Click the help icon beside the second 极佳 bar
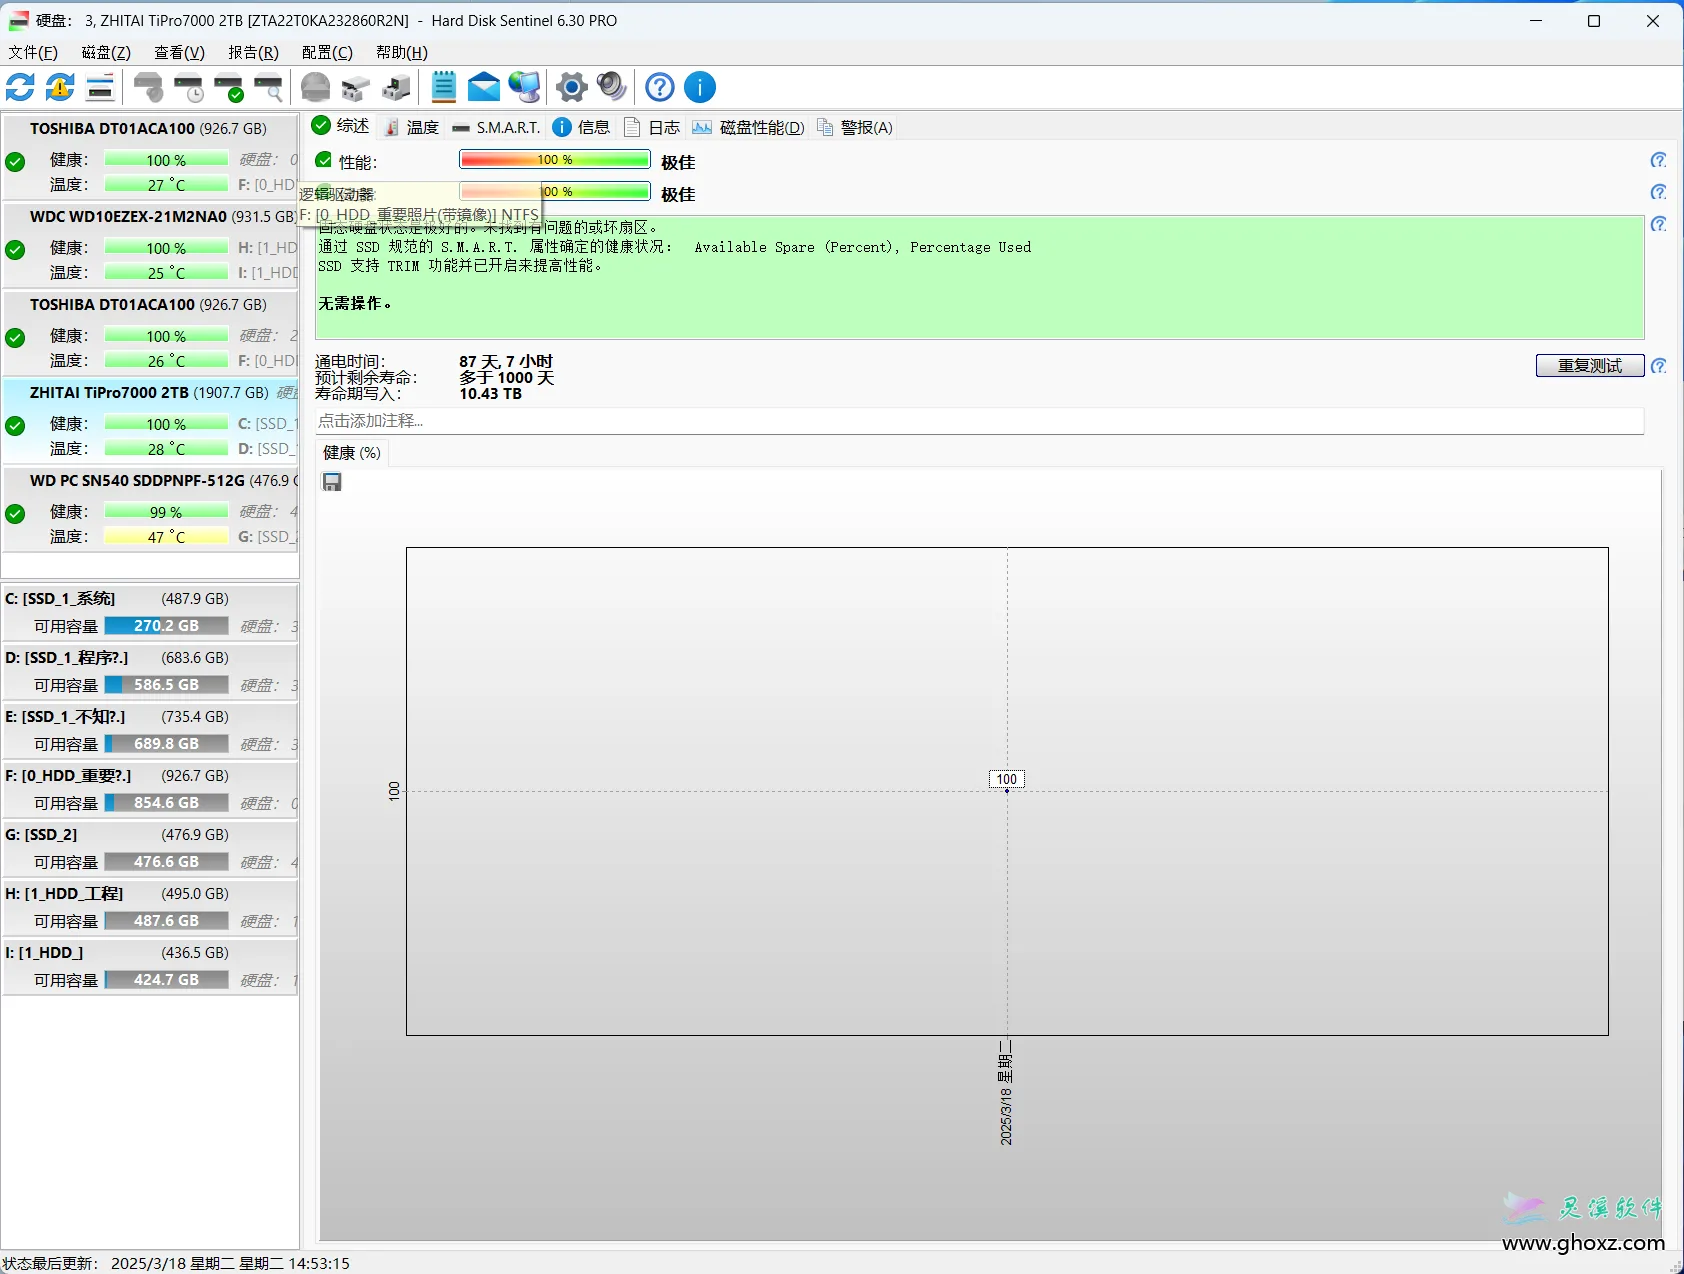 click(x=1658, y=192)
